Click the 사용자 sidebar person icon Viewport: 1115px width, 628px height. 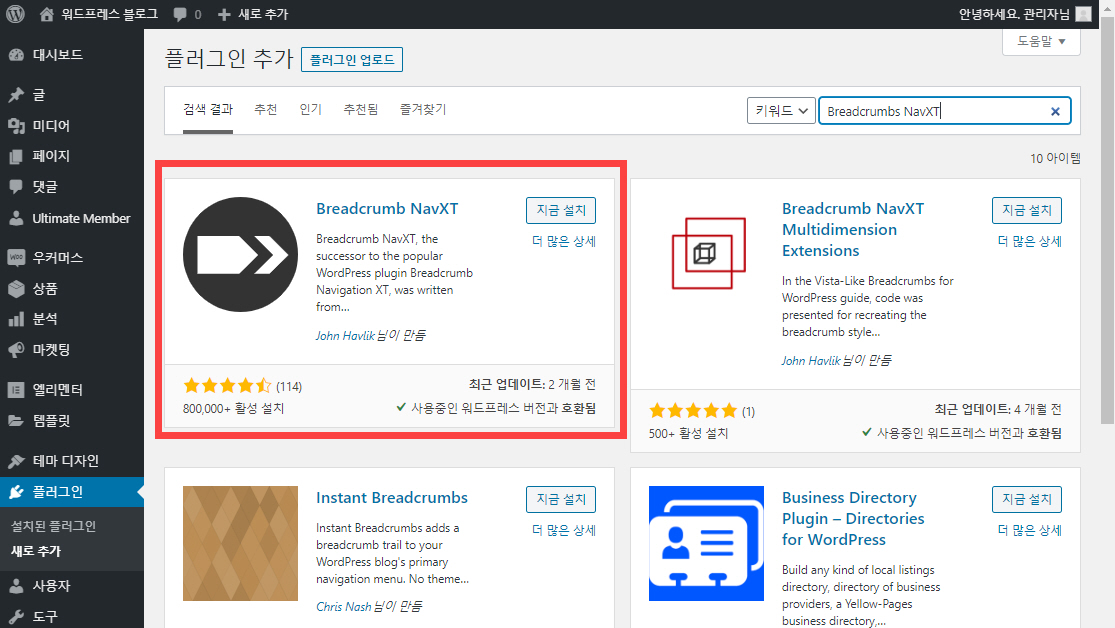click(x=16, y=586)
